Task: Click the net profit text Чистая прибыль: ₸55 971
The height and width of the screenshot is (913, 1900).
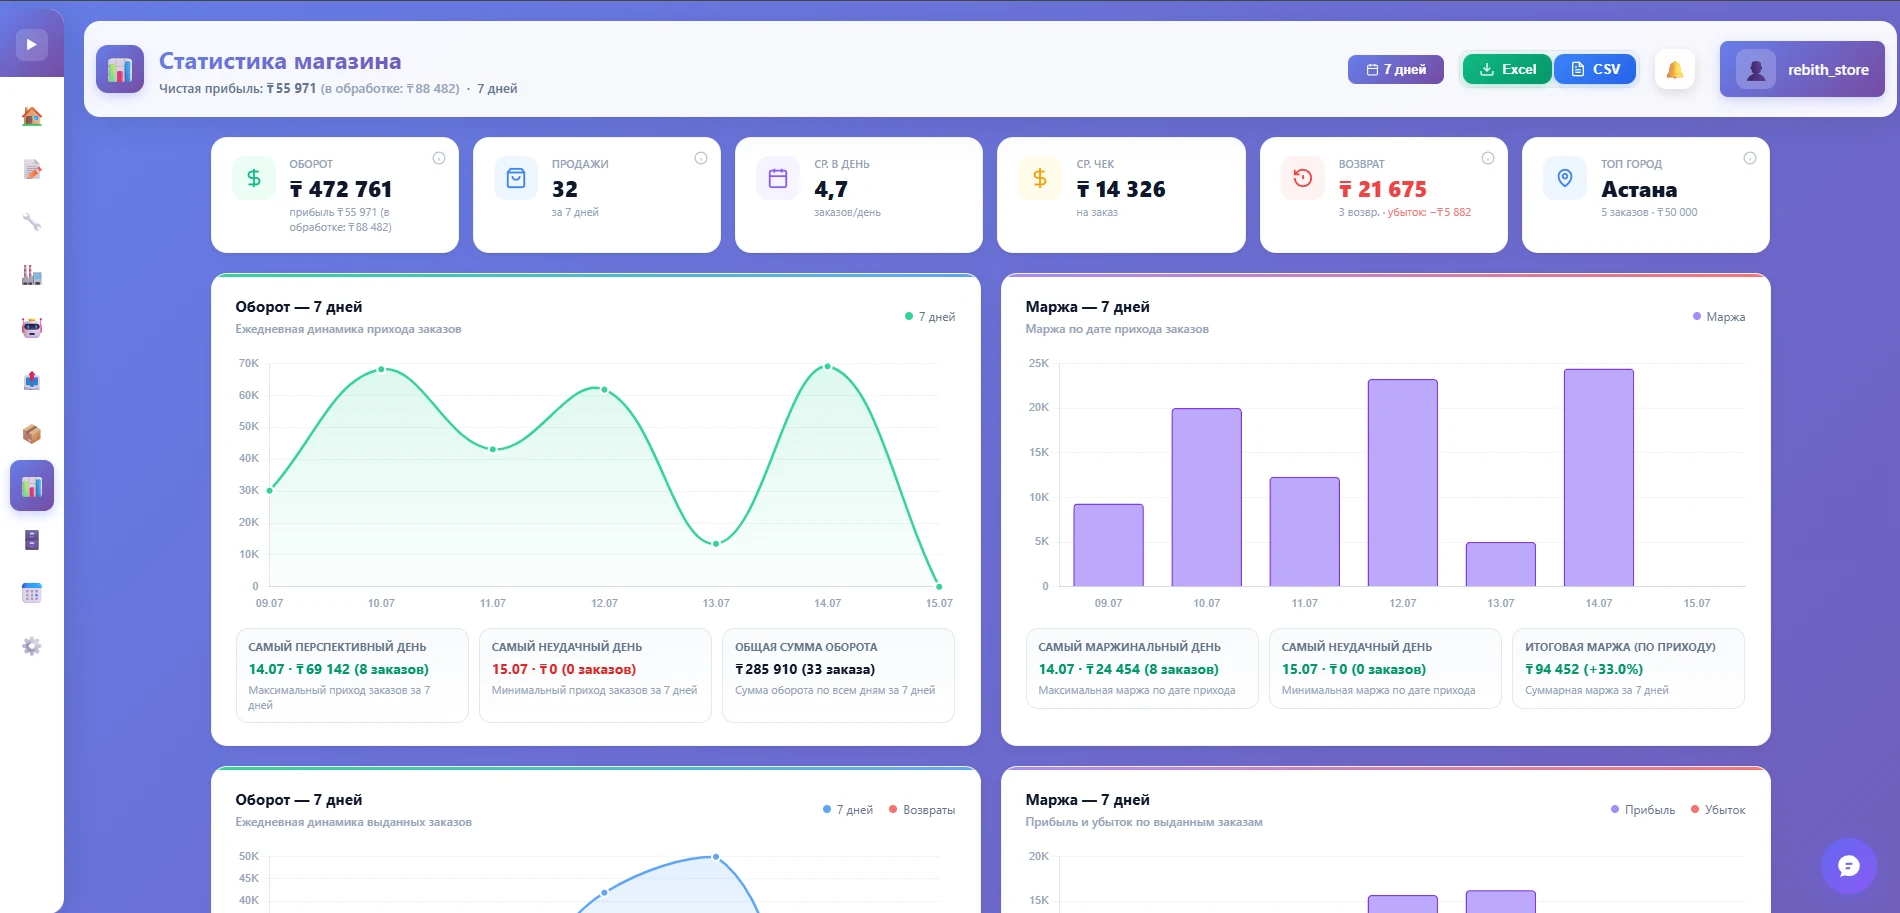Action: pos(237,88)
